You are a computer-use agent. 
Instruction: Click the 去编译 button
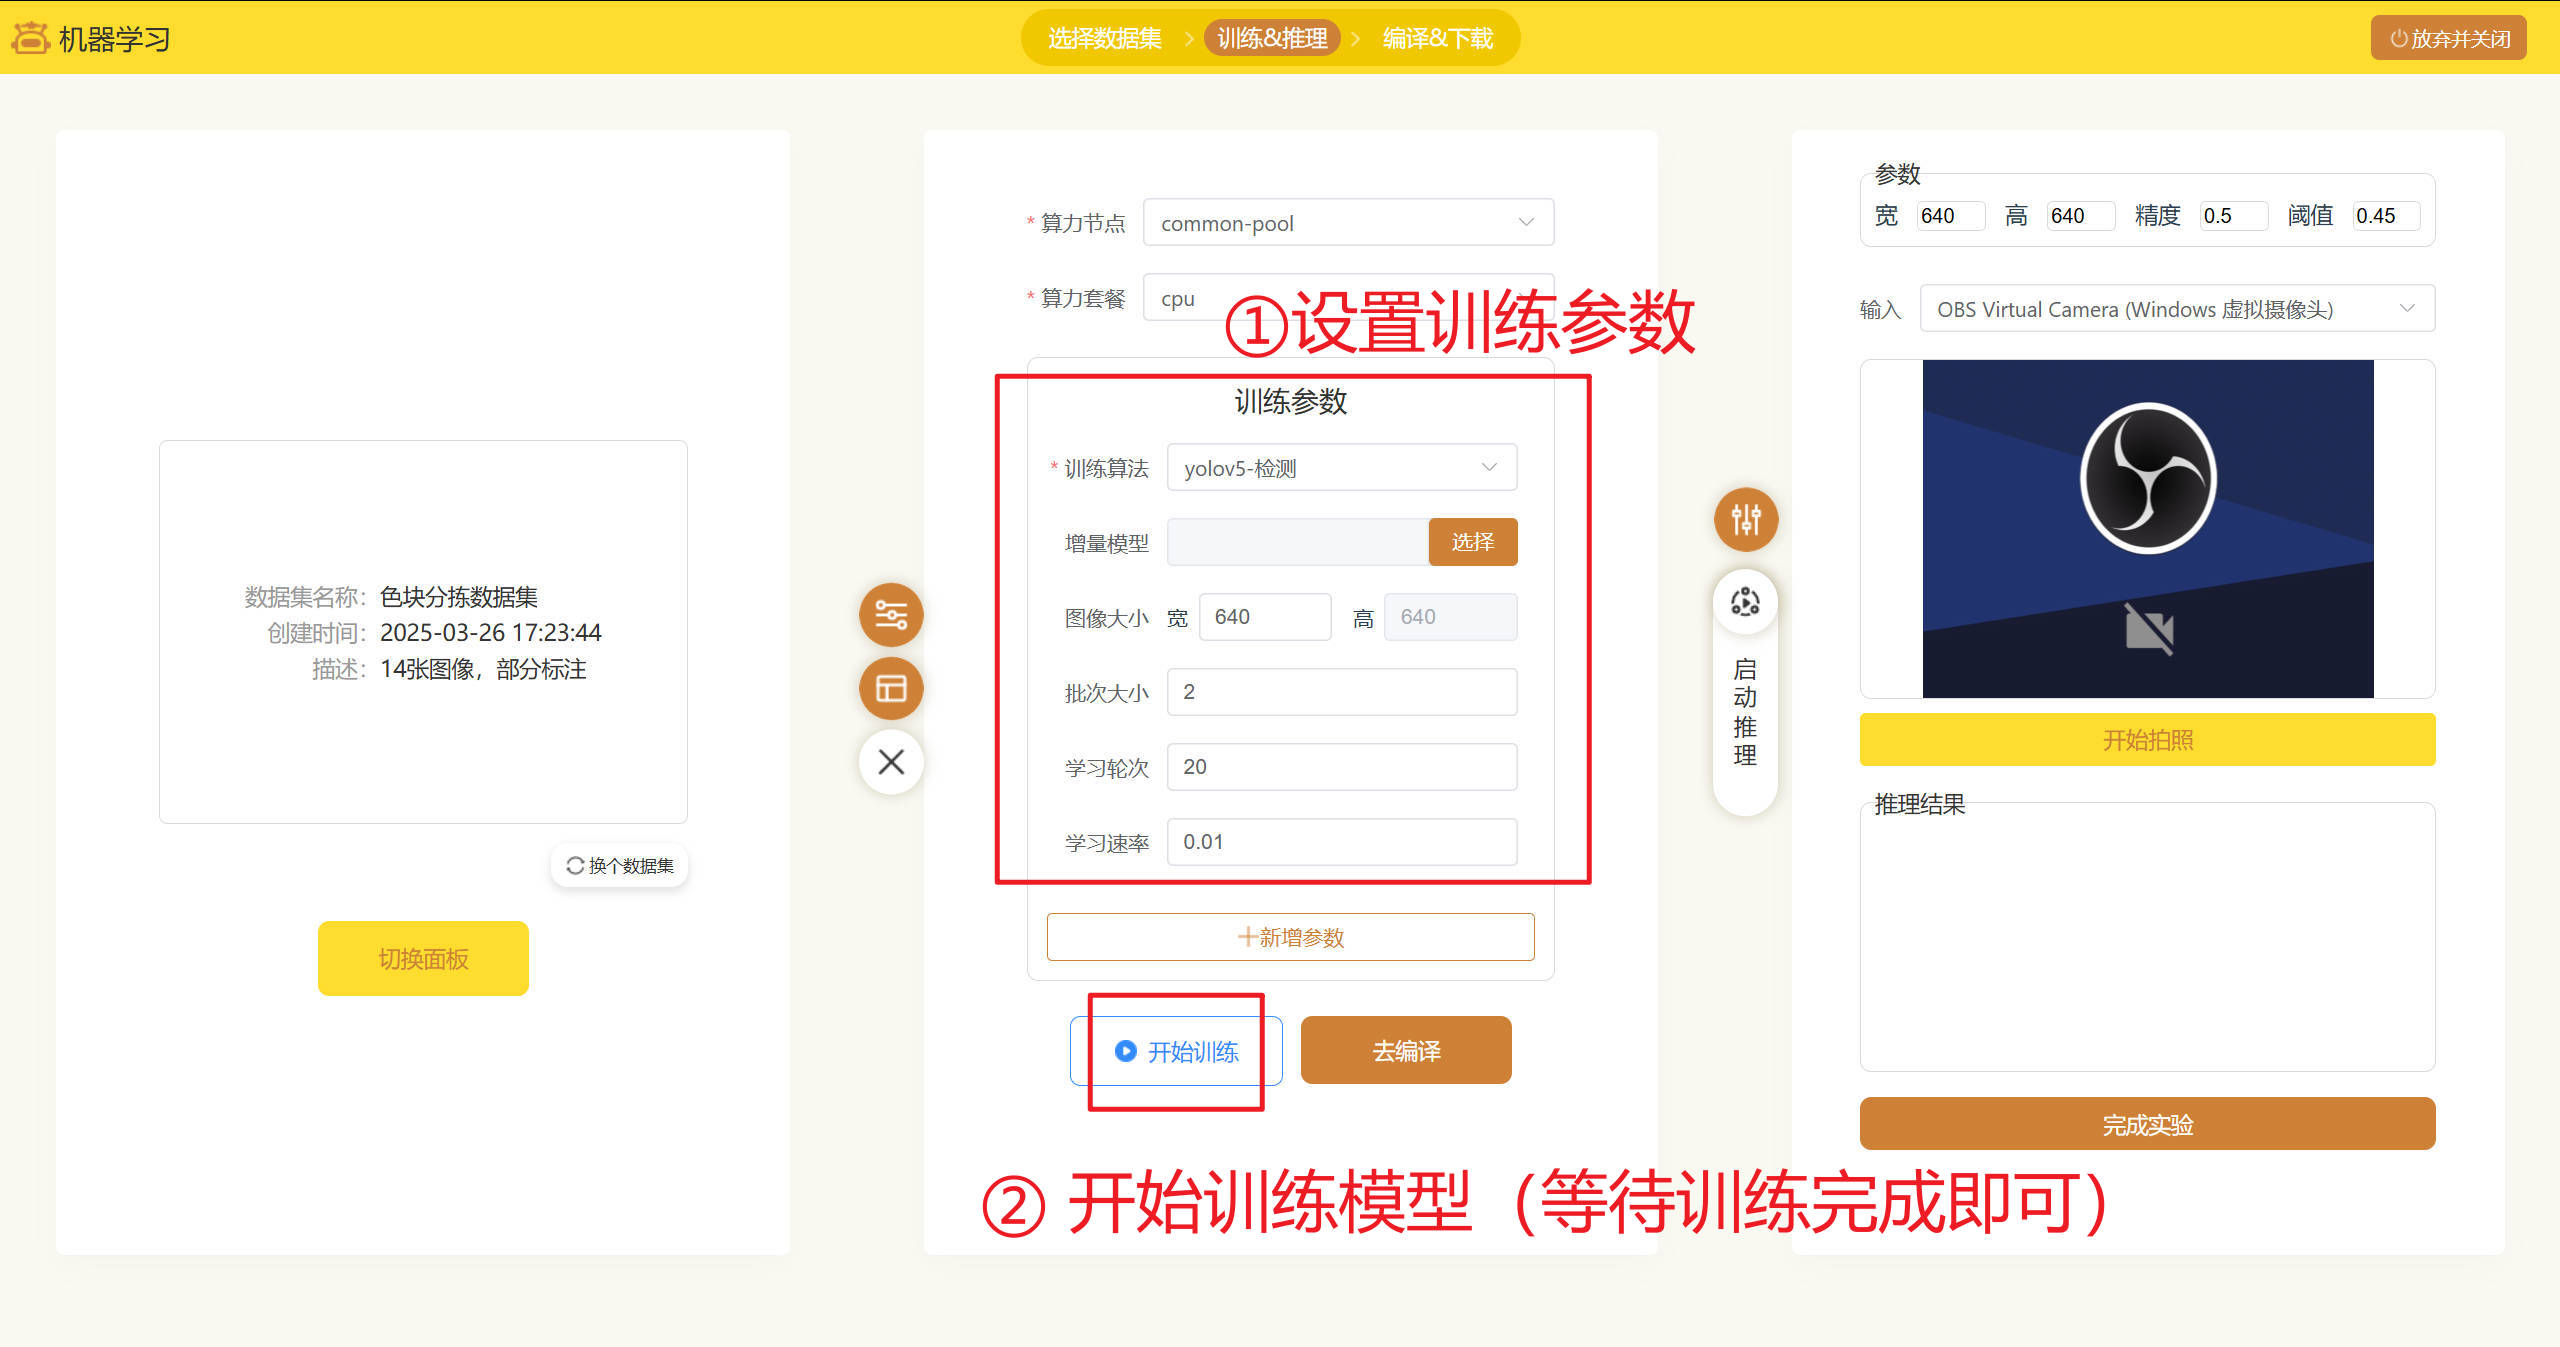(1405, 1050)
